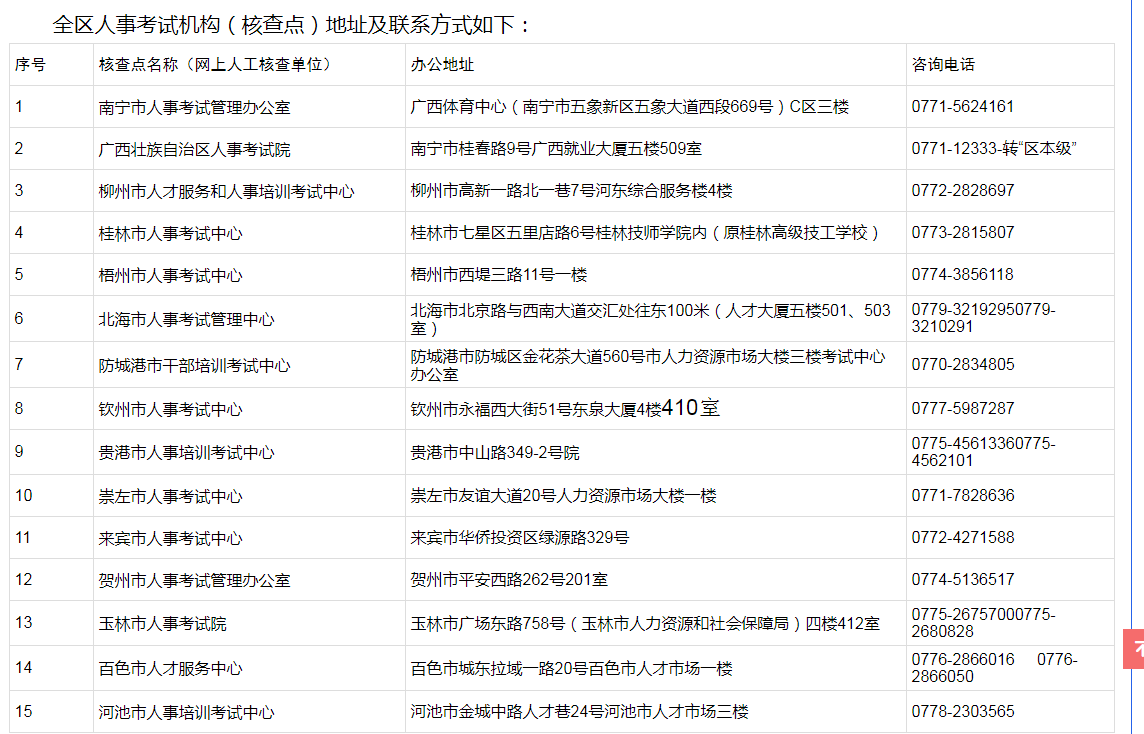Click address 贺州市平安西路262号201室
The height and width of the screenshot is (734, 1144).
(x=509, y=580)
